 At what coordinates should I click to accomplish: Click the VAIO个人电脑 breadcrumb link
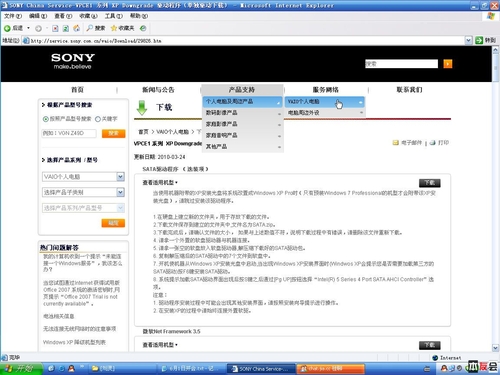(x=173, y=132)
